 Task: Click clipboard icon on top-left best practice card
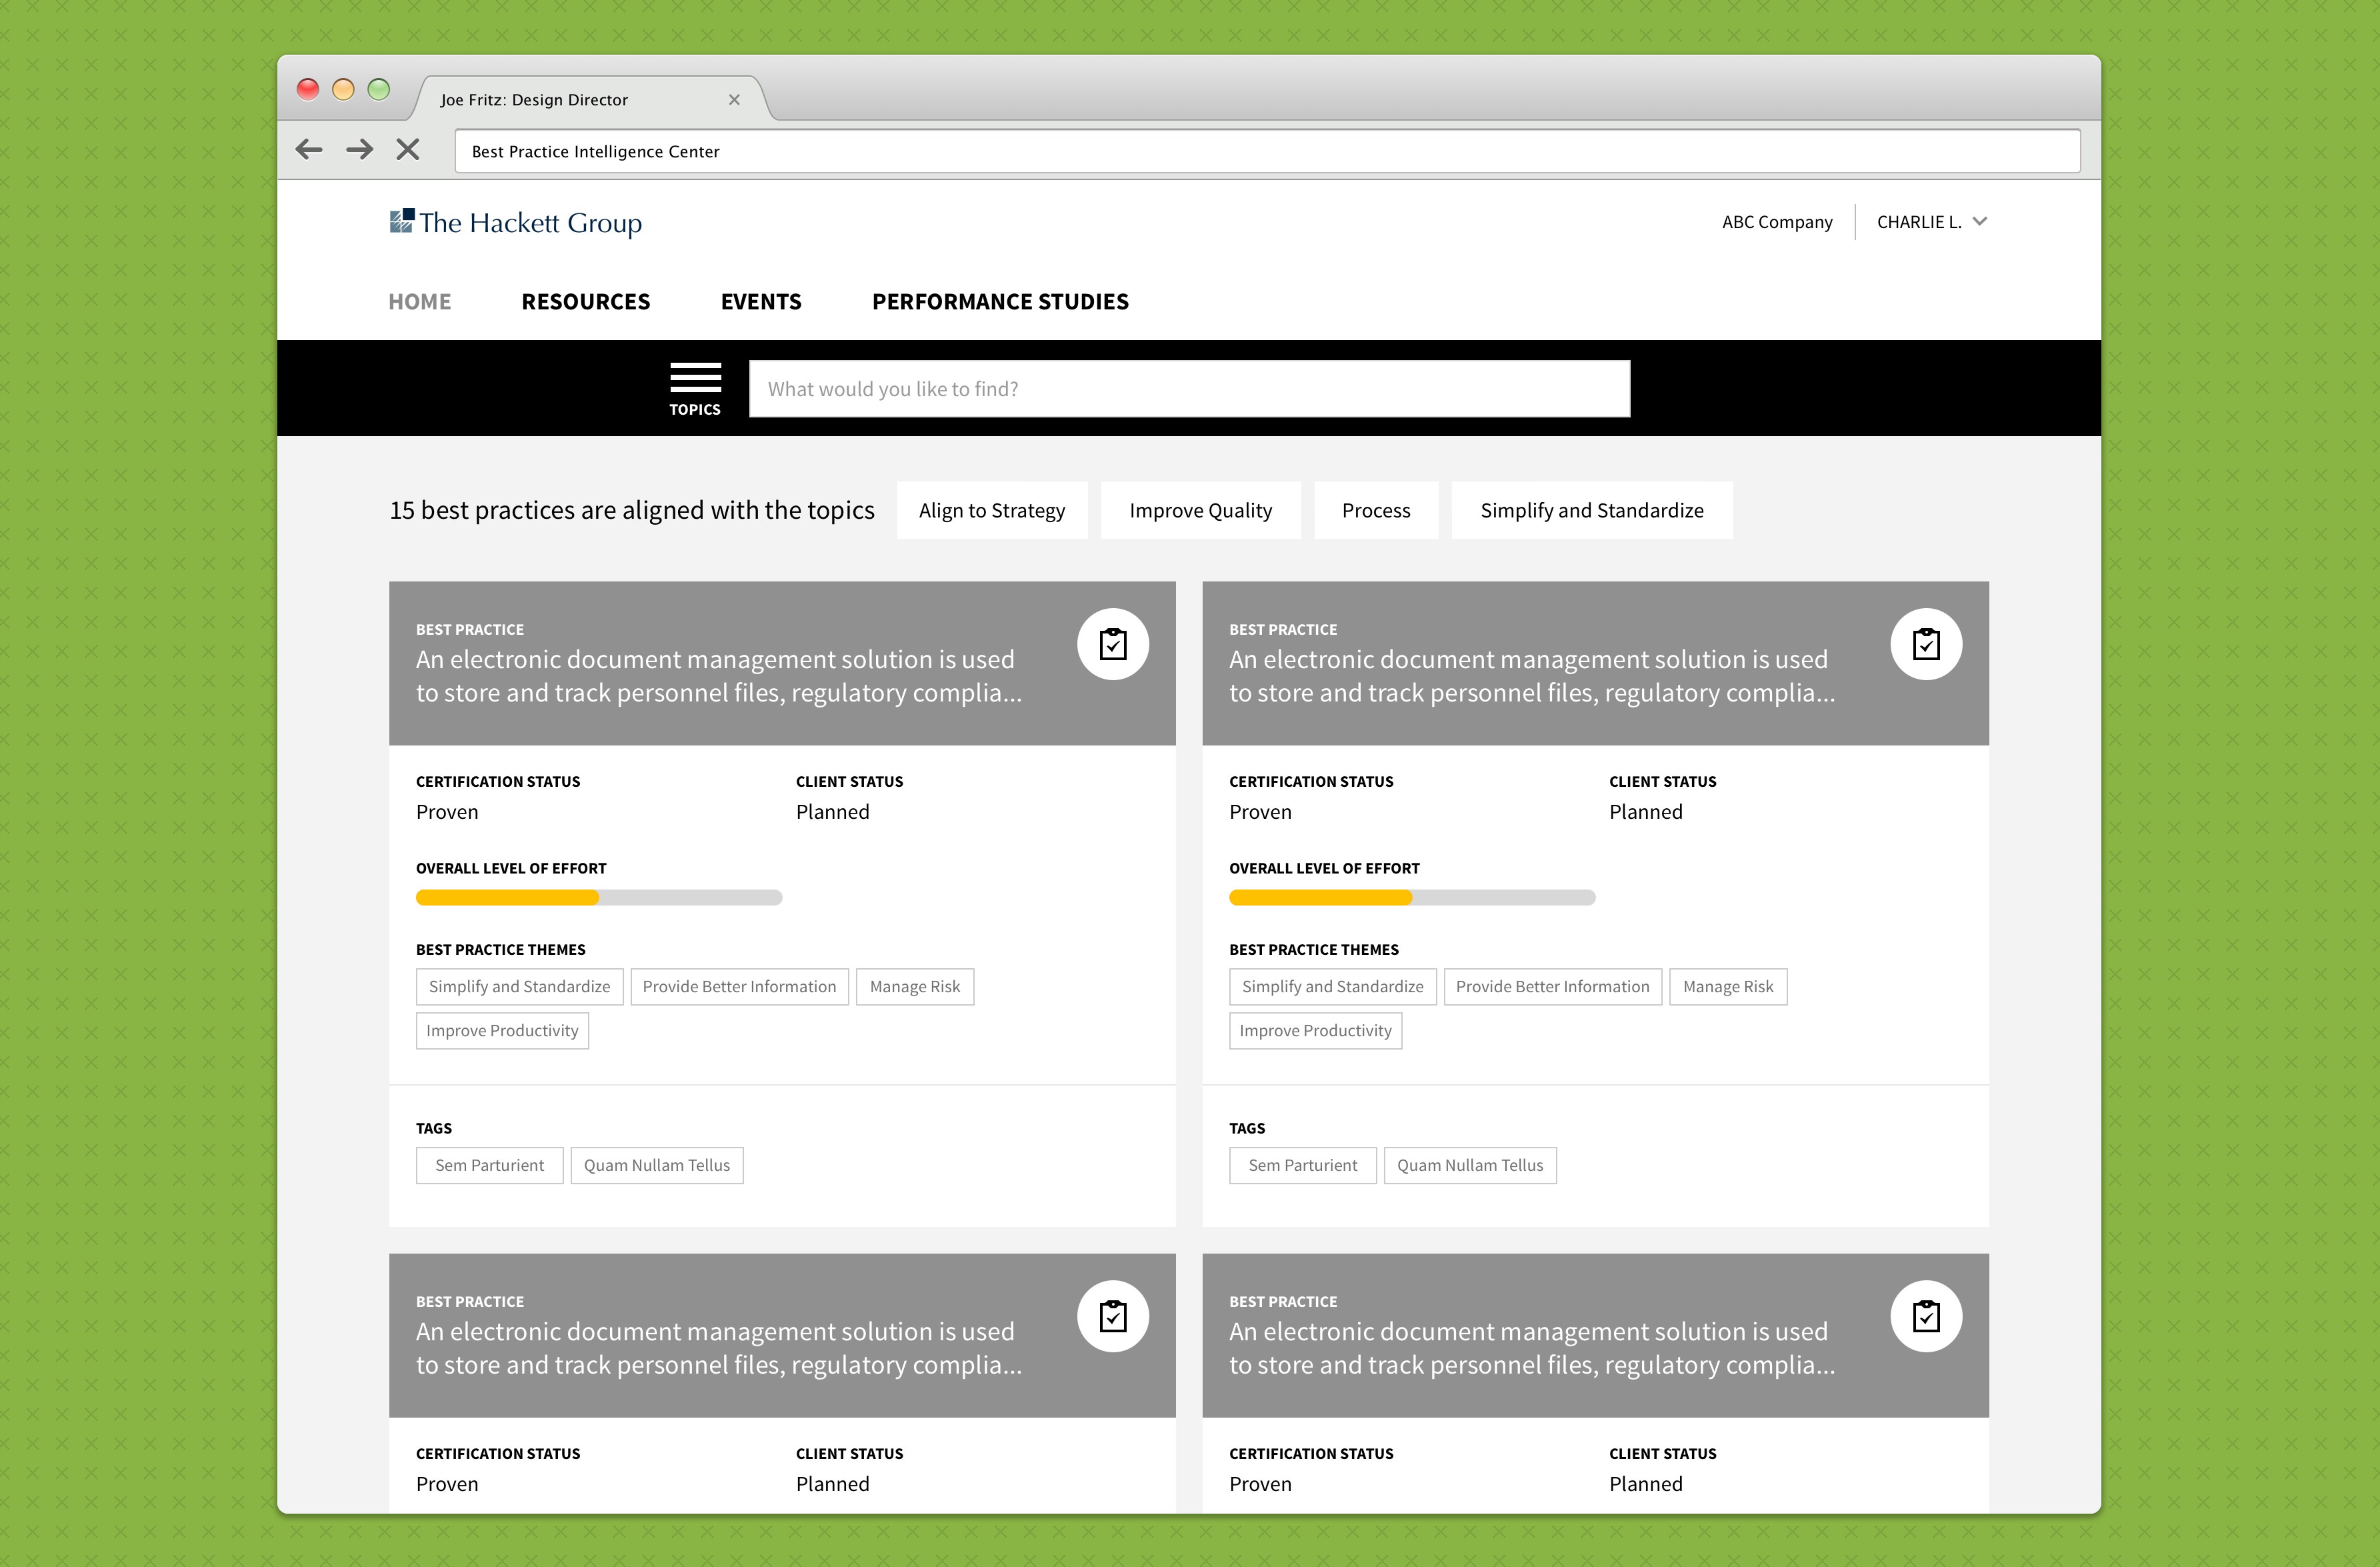click(1113, 644)
